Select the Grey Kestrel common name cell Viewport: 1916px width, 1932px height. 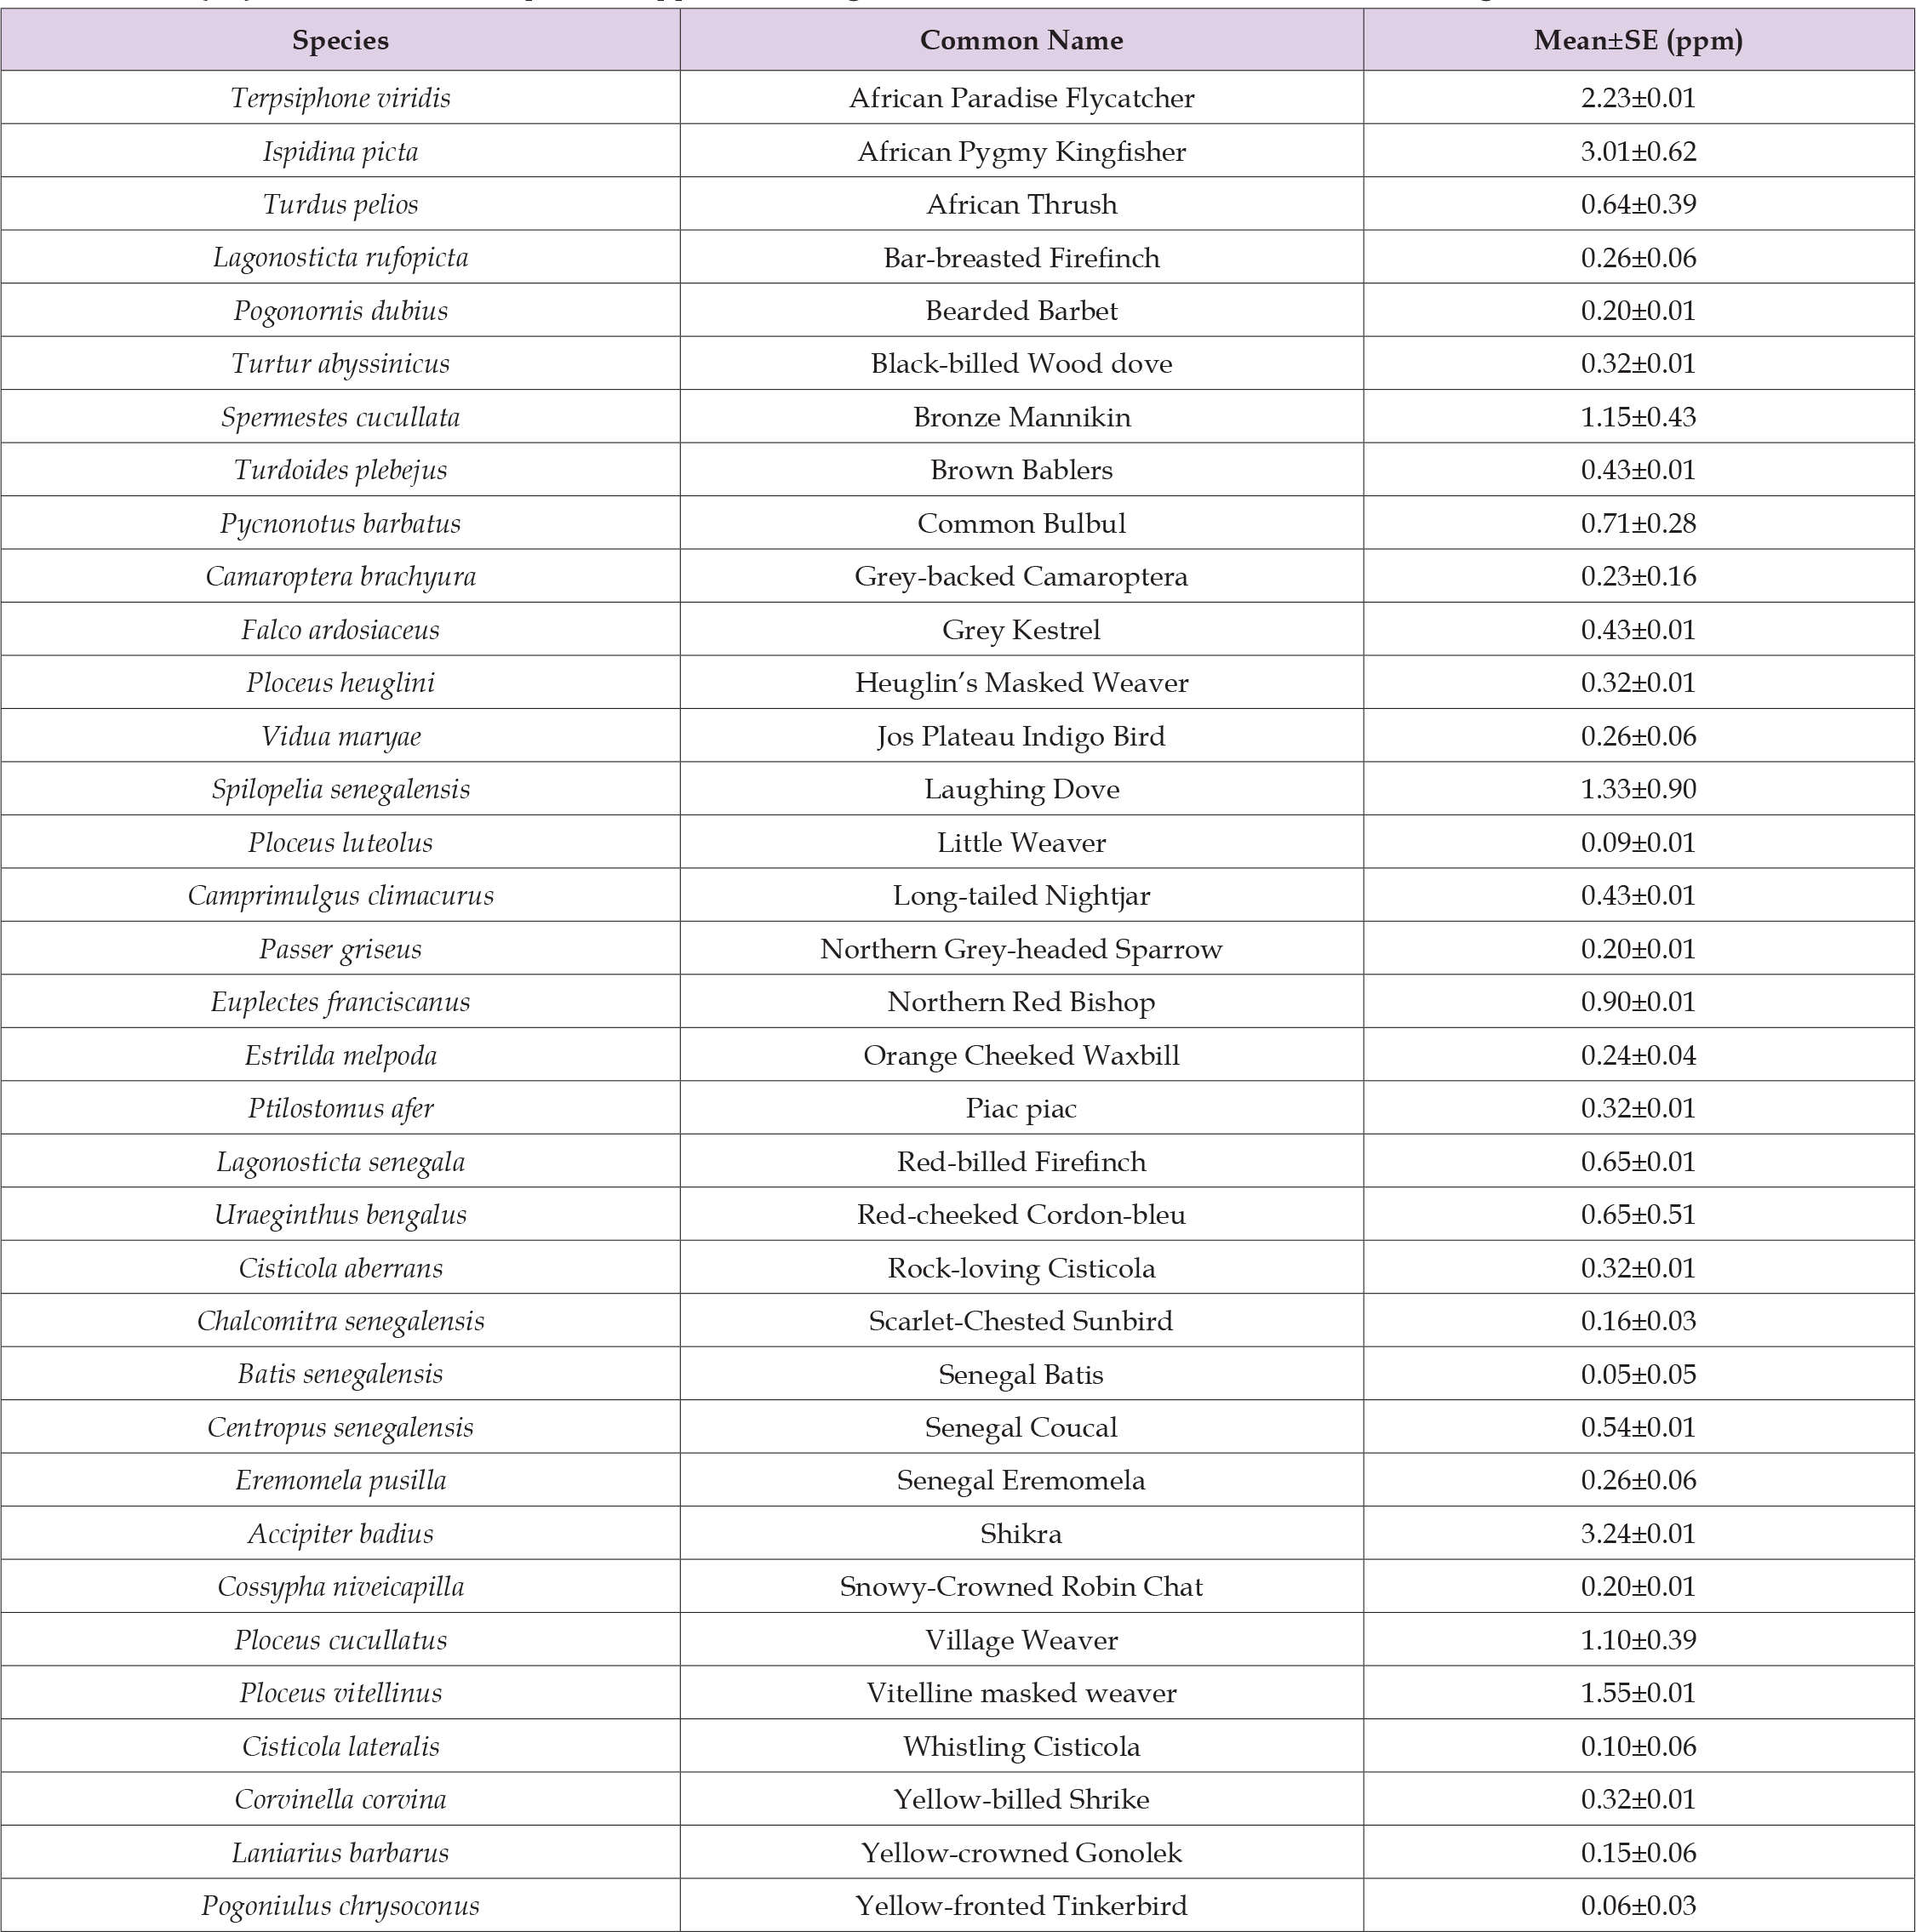click(1021, 630)
